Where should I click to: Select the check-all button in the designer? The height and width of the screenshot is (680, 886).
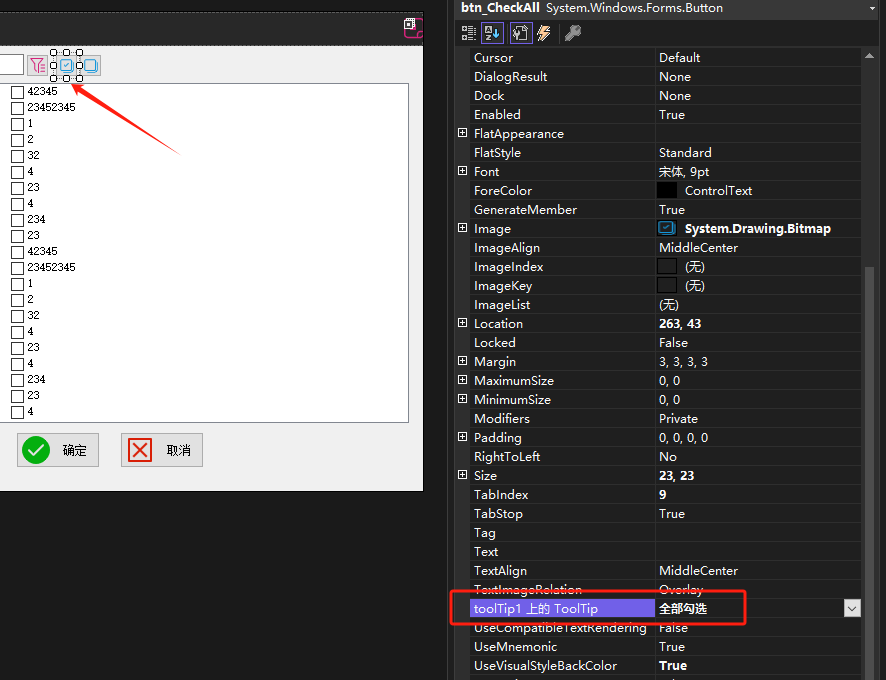tap(66, 66)
